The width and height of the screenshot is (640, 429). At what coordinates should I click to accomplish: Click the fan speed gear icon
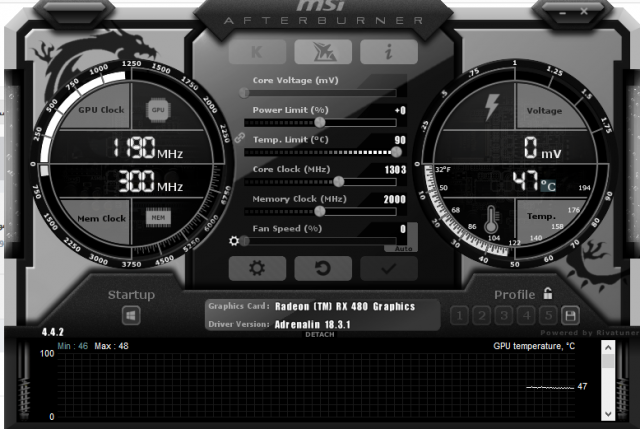[234, 241]
